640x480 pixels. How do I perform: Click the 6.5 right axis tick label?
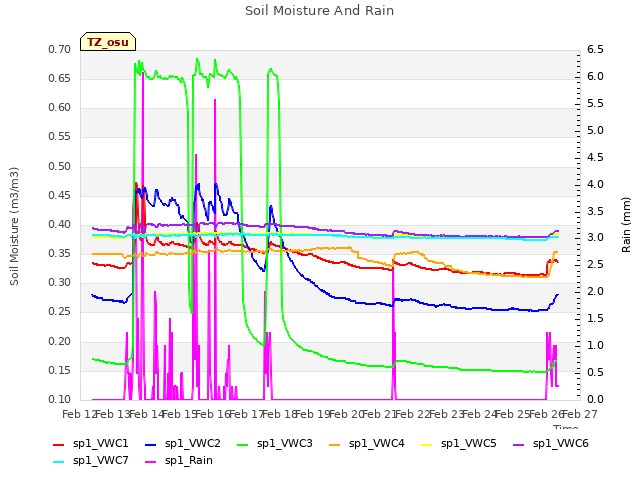(595, 49)
